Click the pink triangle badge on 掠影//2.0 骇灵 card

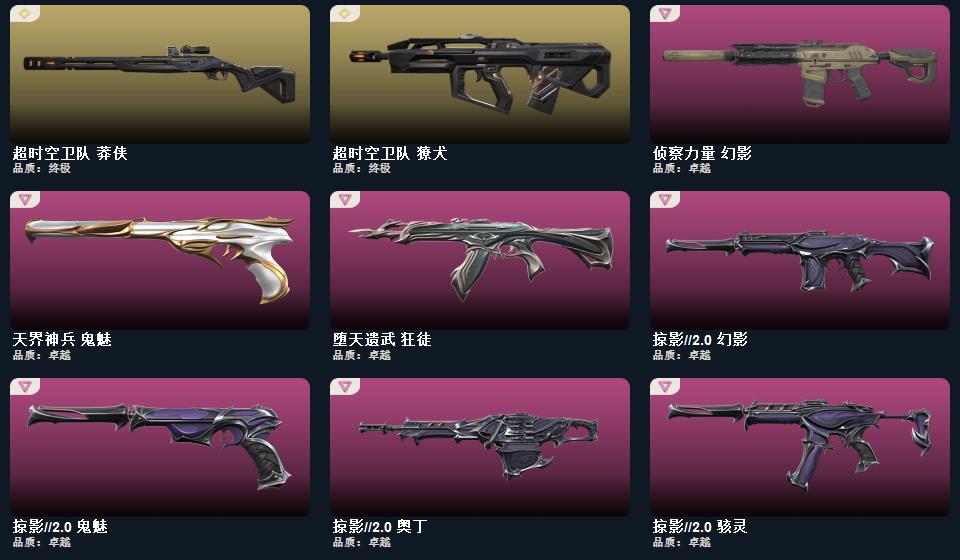665,386
